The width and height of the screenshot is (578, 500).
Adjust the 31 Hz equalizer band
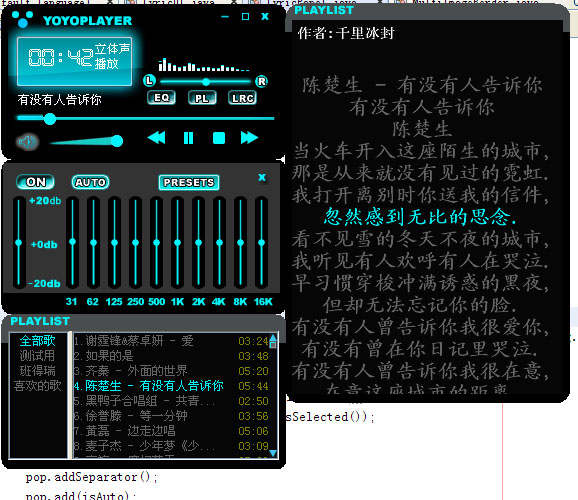coord(73,242)
